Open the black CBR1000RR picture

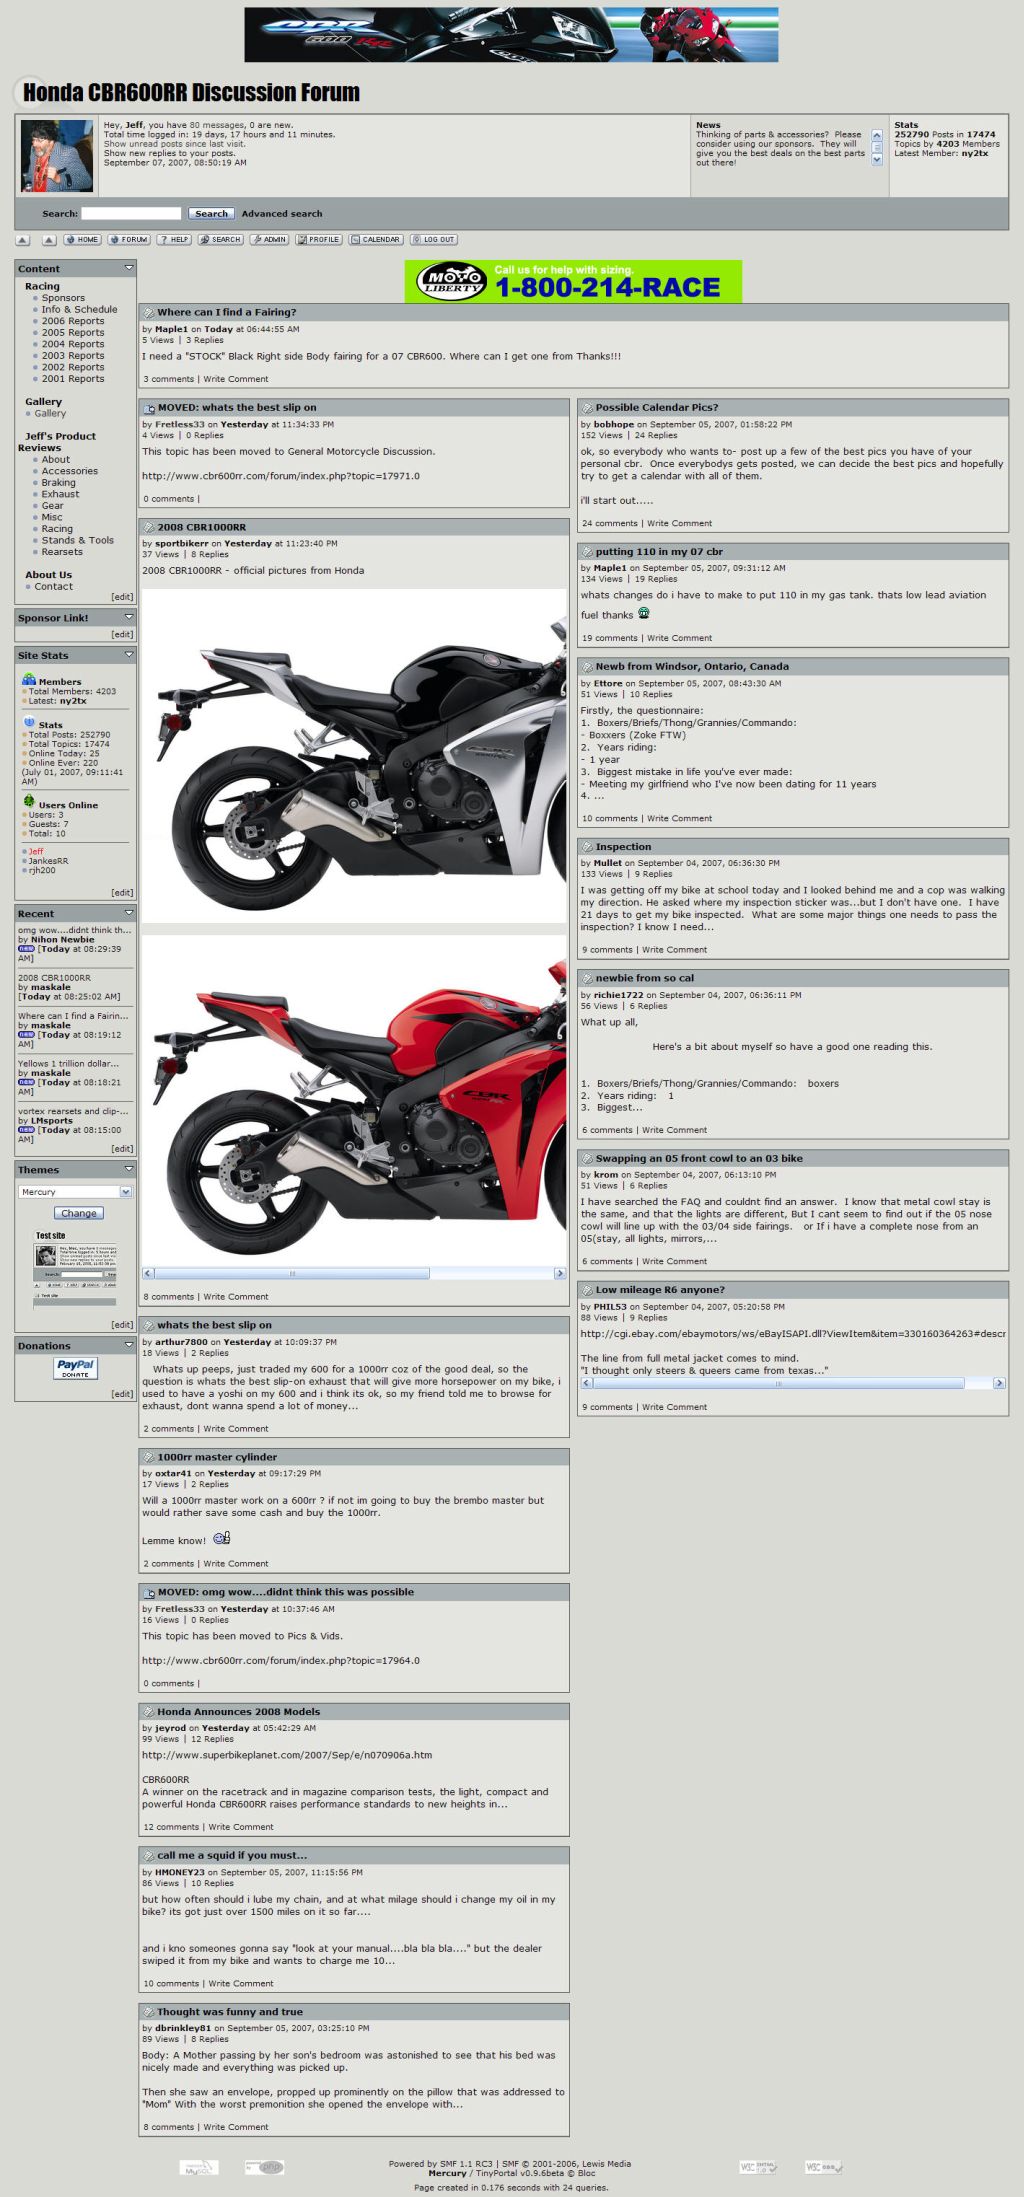click(x=354, y=755)
